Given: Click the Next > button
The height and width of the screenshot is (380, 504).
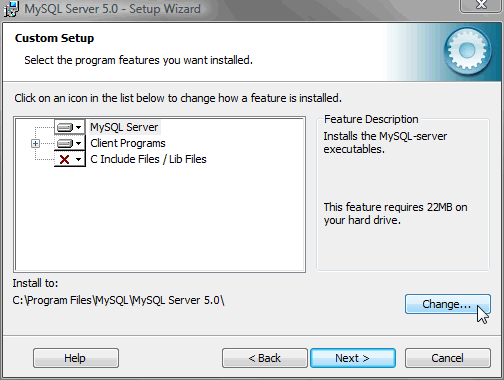Looking at the screenshot, I should click(353, 358).
